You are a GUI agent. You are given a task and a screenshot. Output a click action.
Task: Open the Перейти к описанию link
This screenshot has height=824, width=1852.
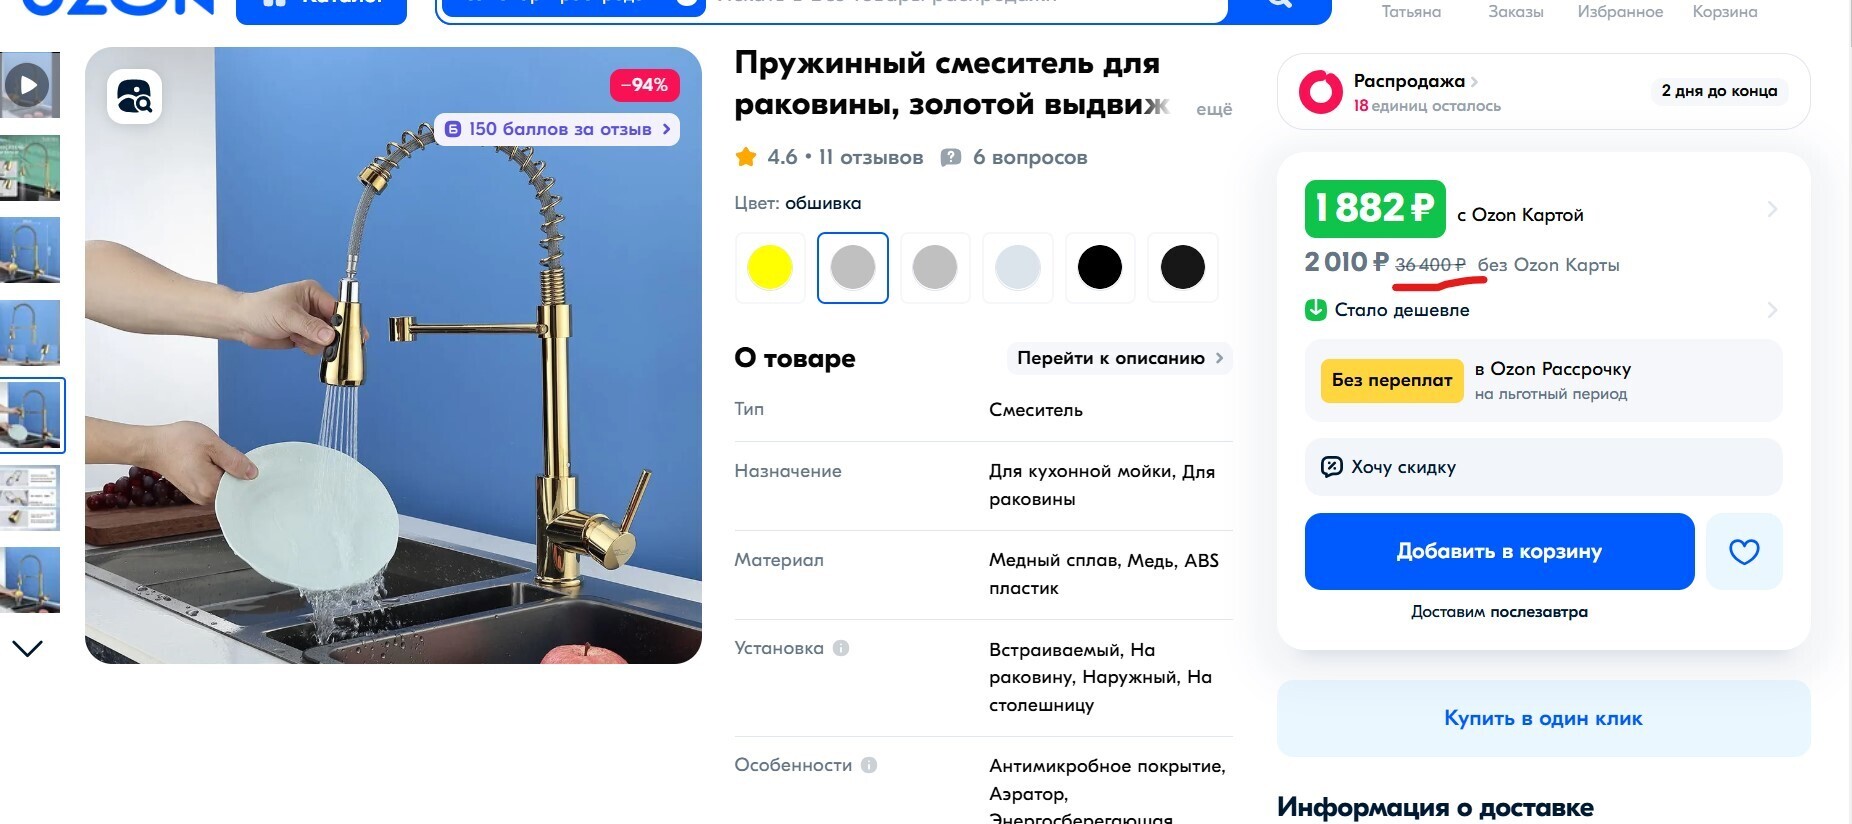pos(1120,358)
